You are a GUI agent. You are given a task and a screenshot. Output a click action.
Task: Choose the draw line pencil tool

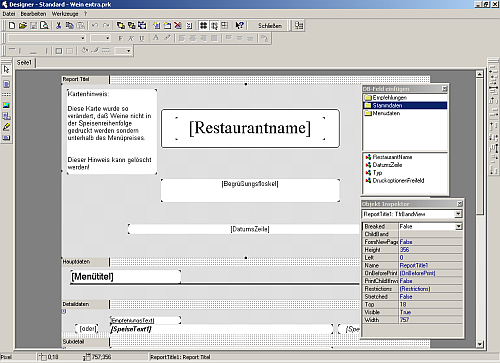tap(6, 127)
